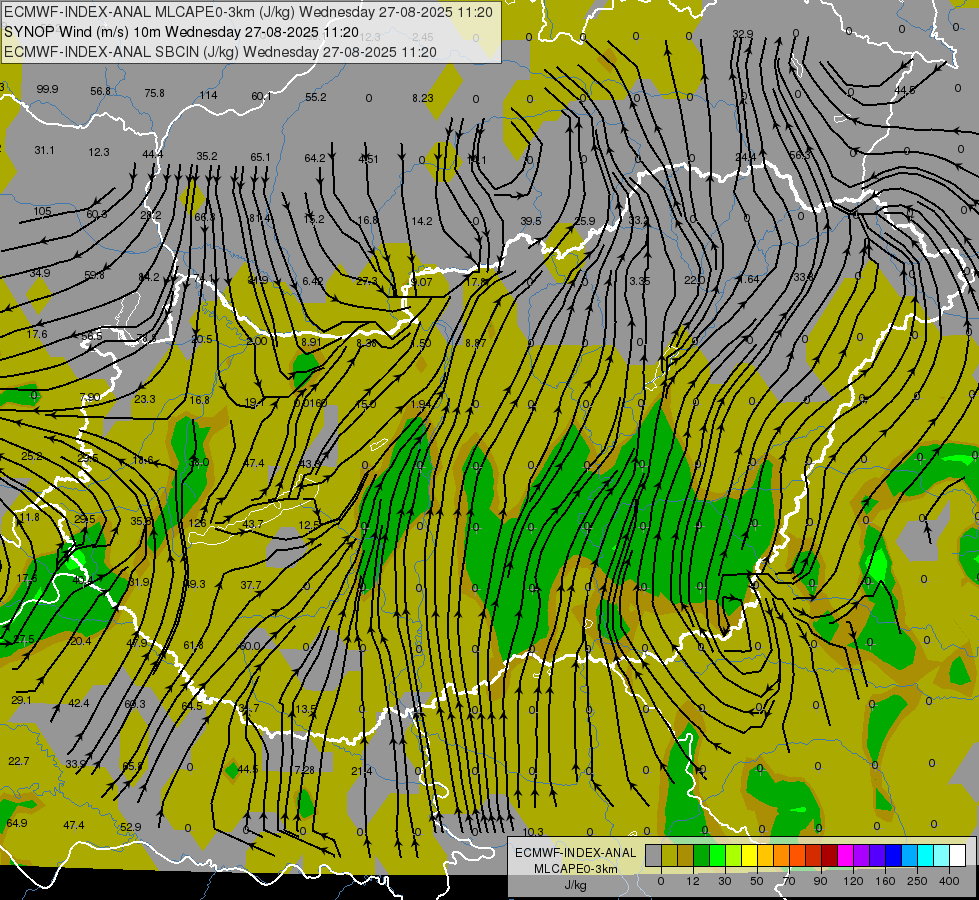Click the legend title ECMWF-INDEX-ANAL

(576, 853)
